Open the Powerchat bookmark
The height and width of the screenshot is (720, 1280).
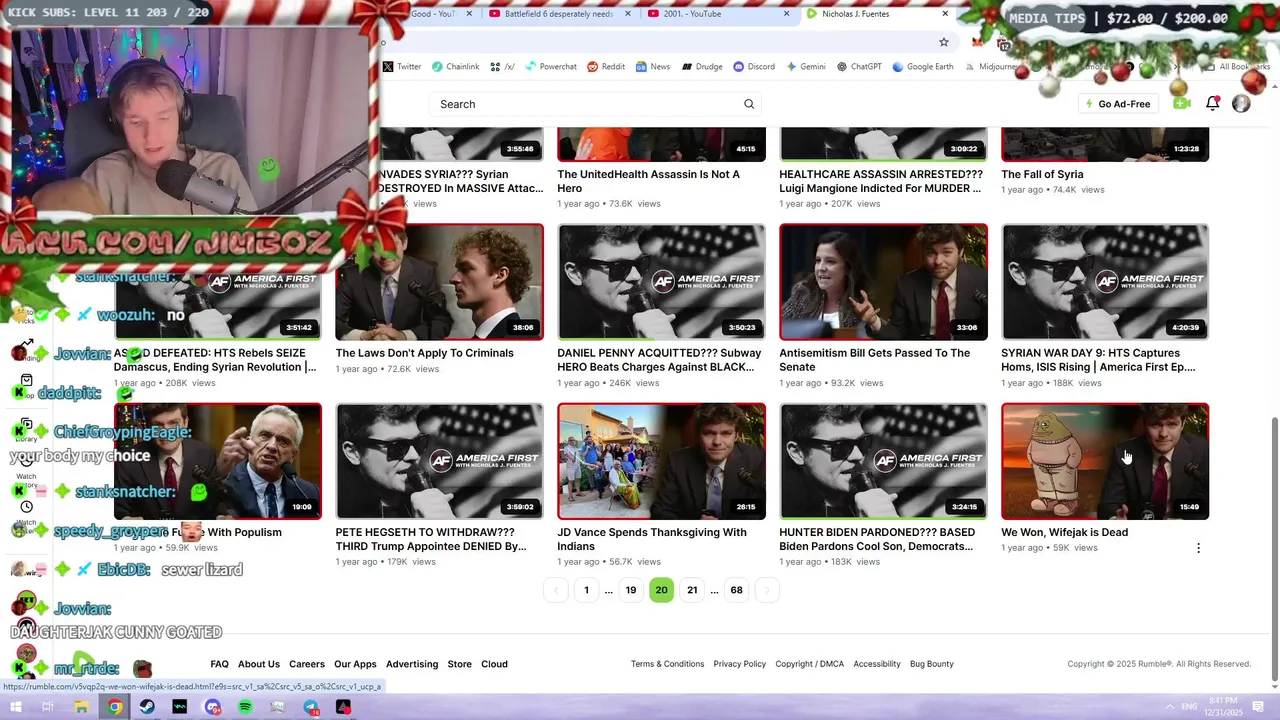pyautogui.click(x=550, y=67)
